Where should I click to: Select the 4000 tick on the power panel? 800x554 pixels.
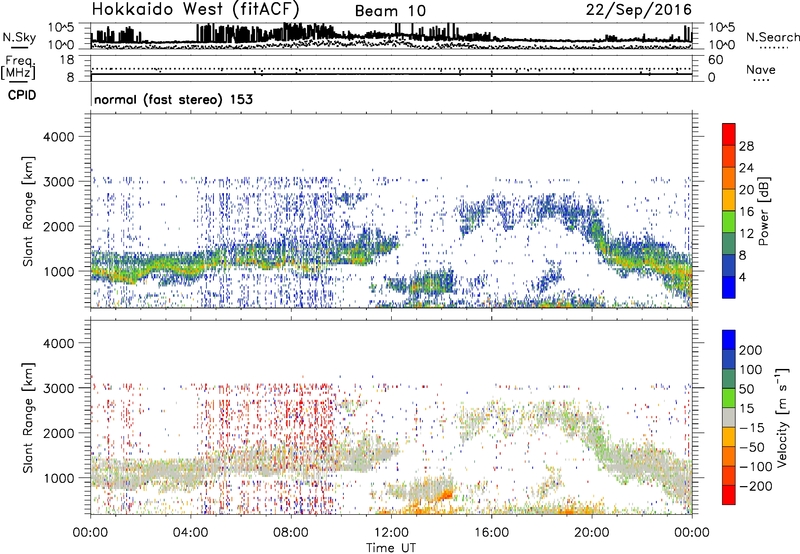pyautogui.click(x=59, y=137)
